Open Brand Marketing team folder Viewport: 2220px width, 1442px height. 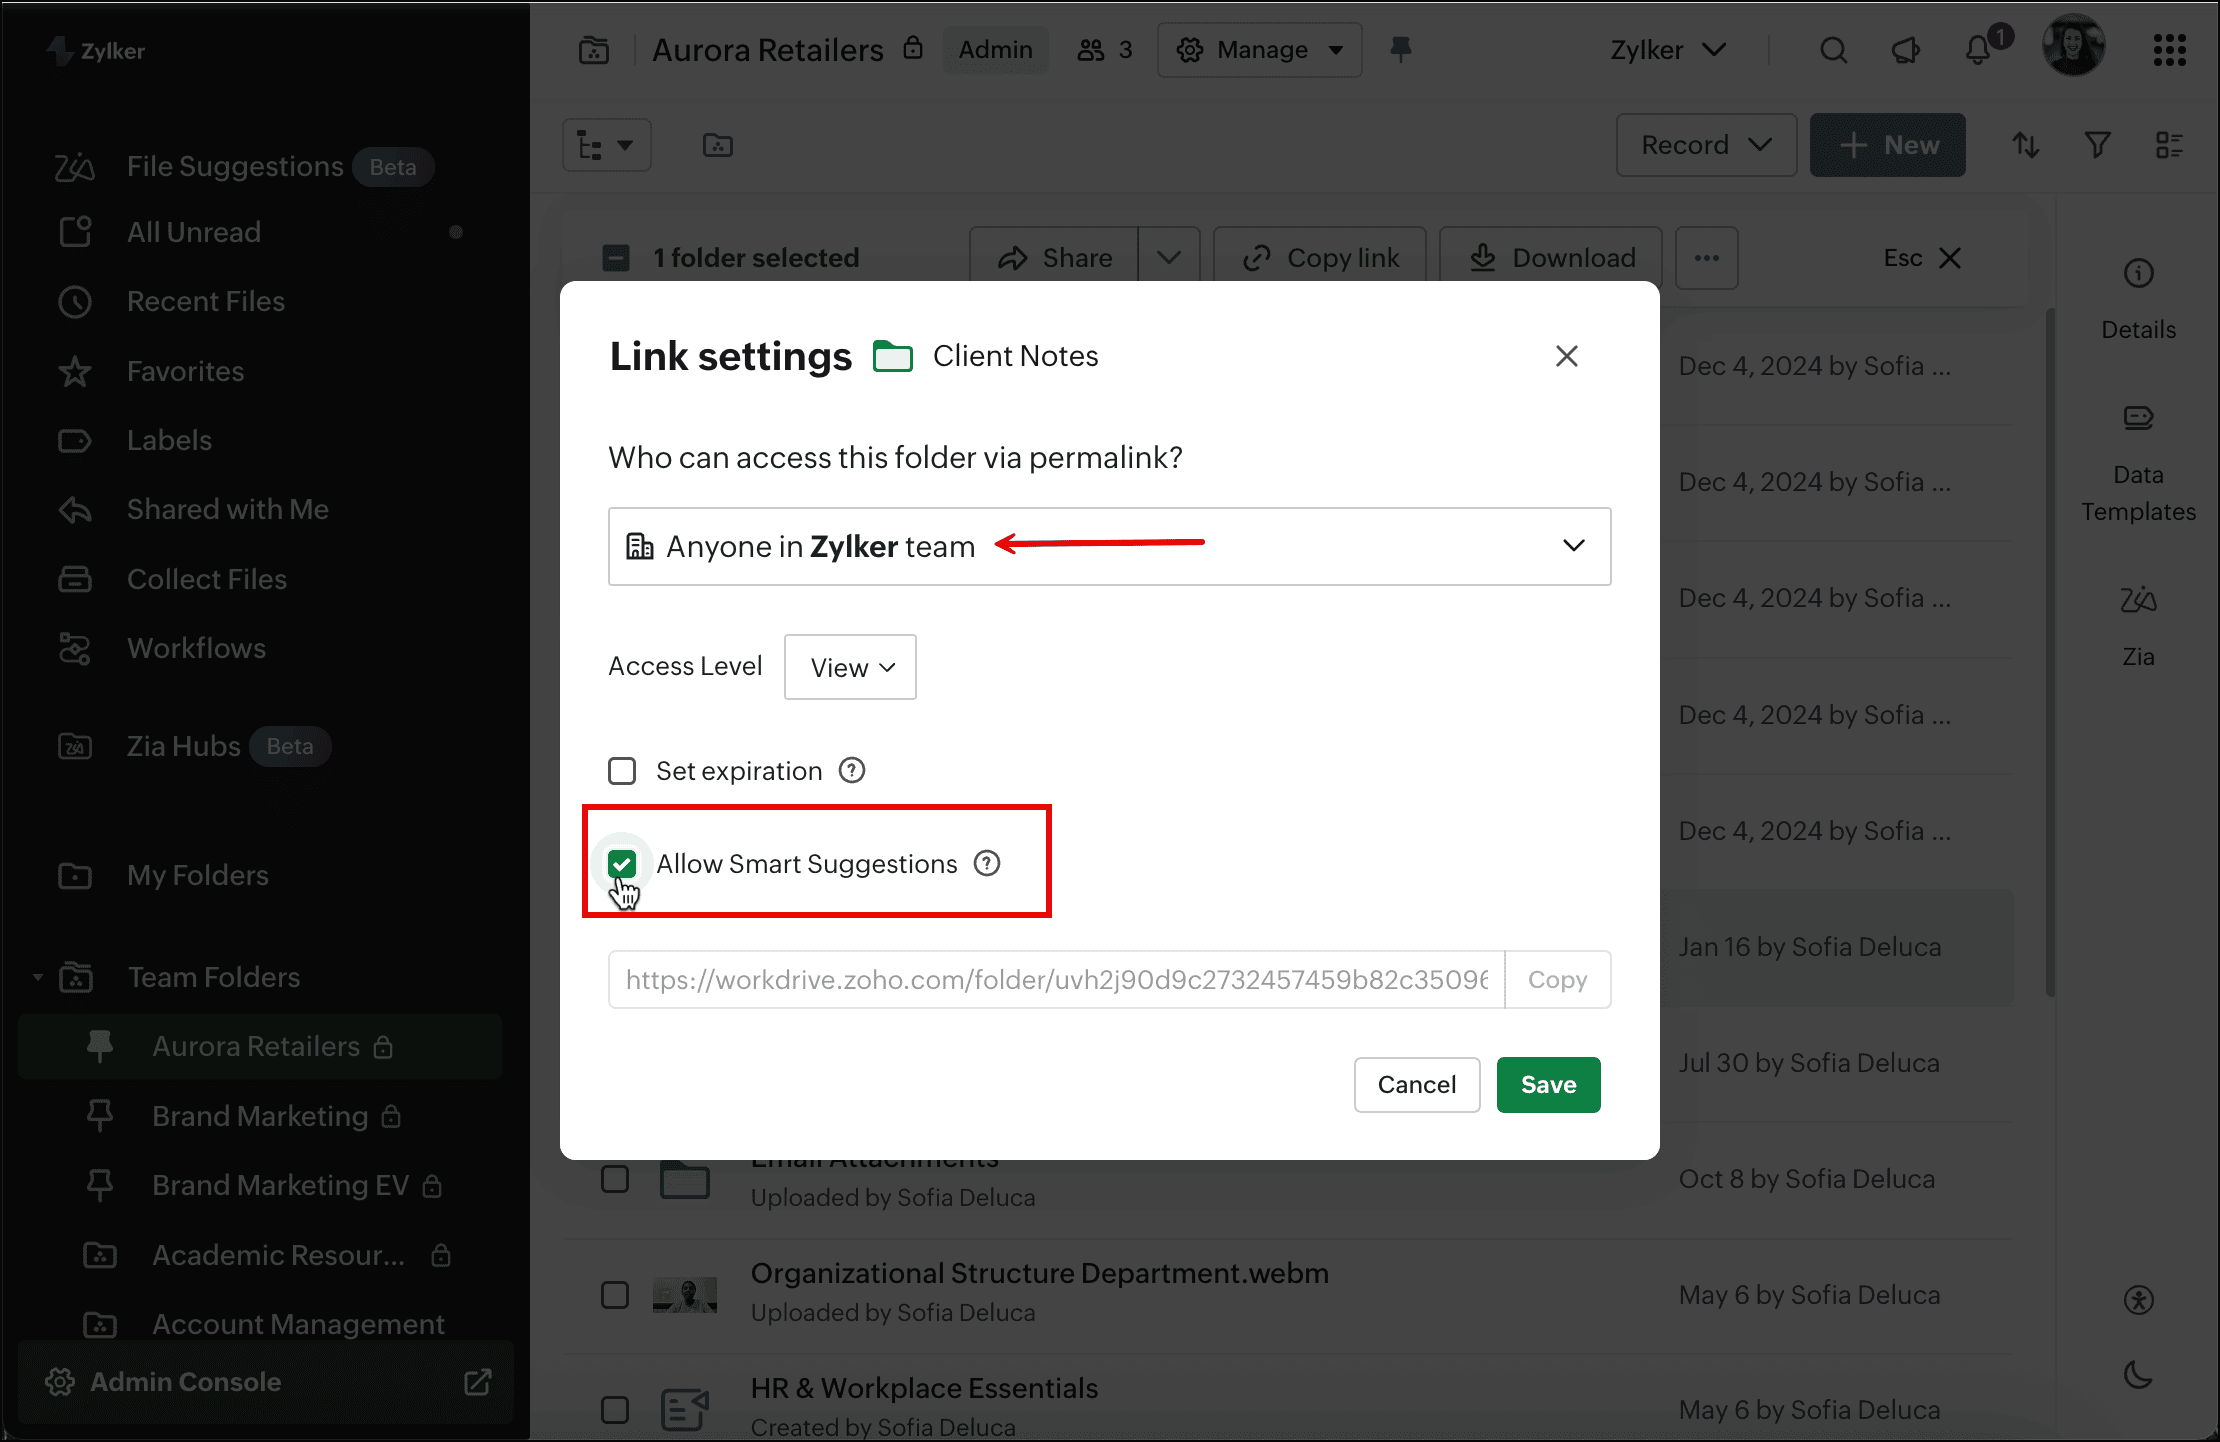[x=260, y=1116]
